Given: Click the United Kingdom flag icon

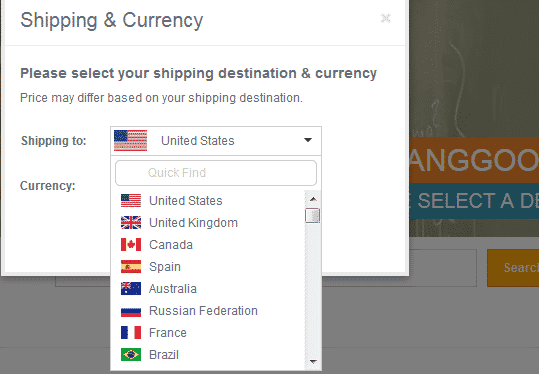Looking at the screenshot, I should [x=131, y=223].
